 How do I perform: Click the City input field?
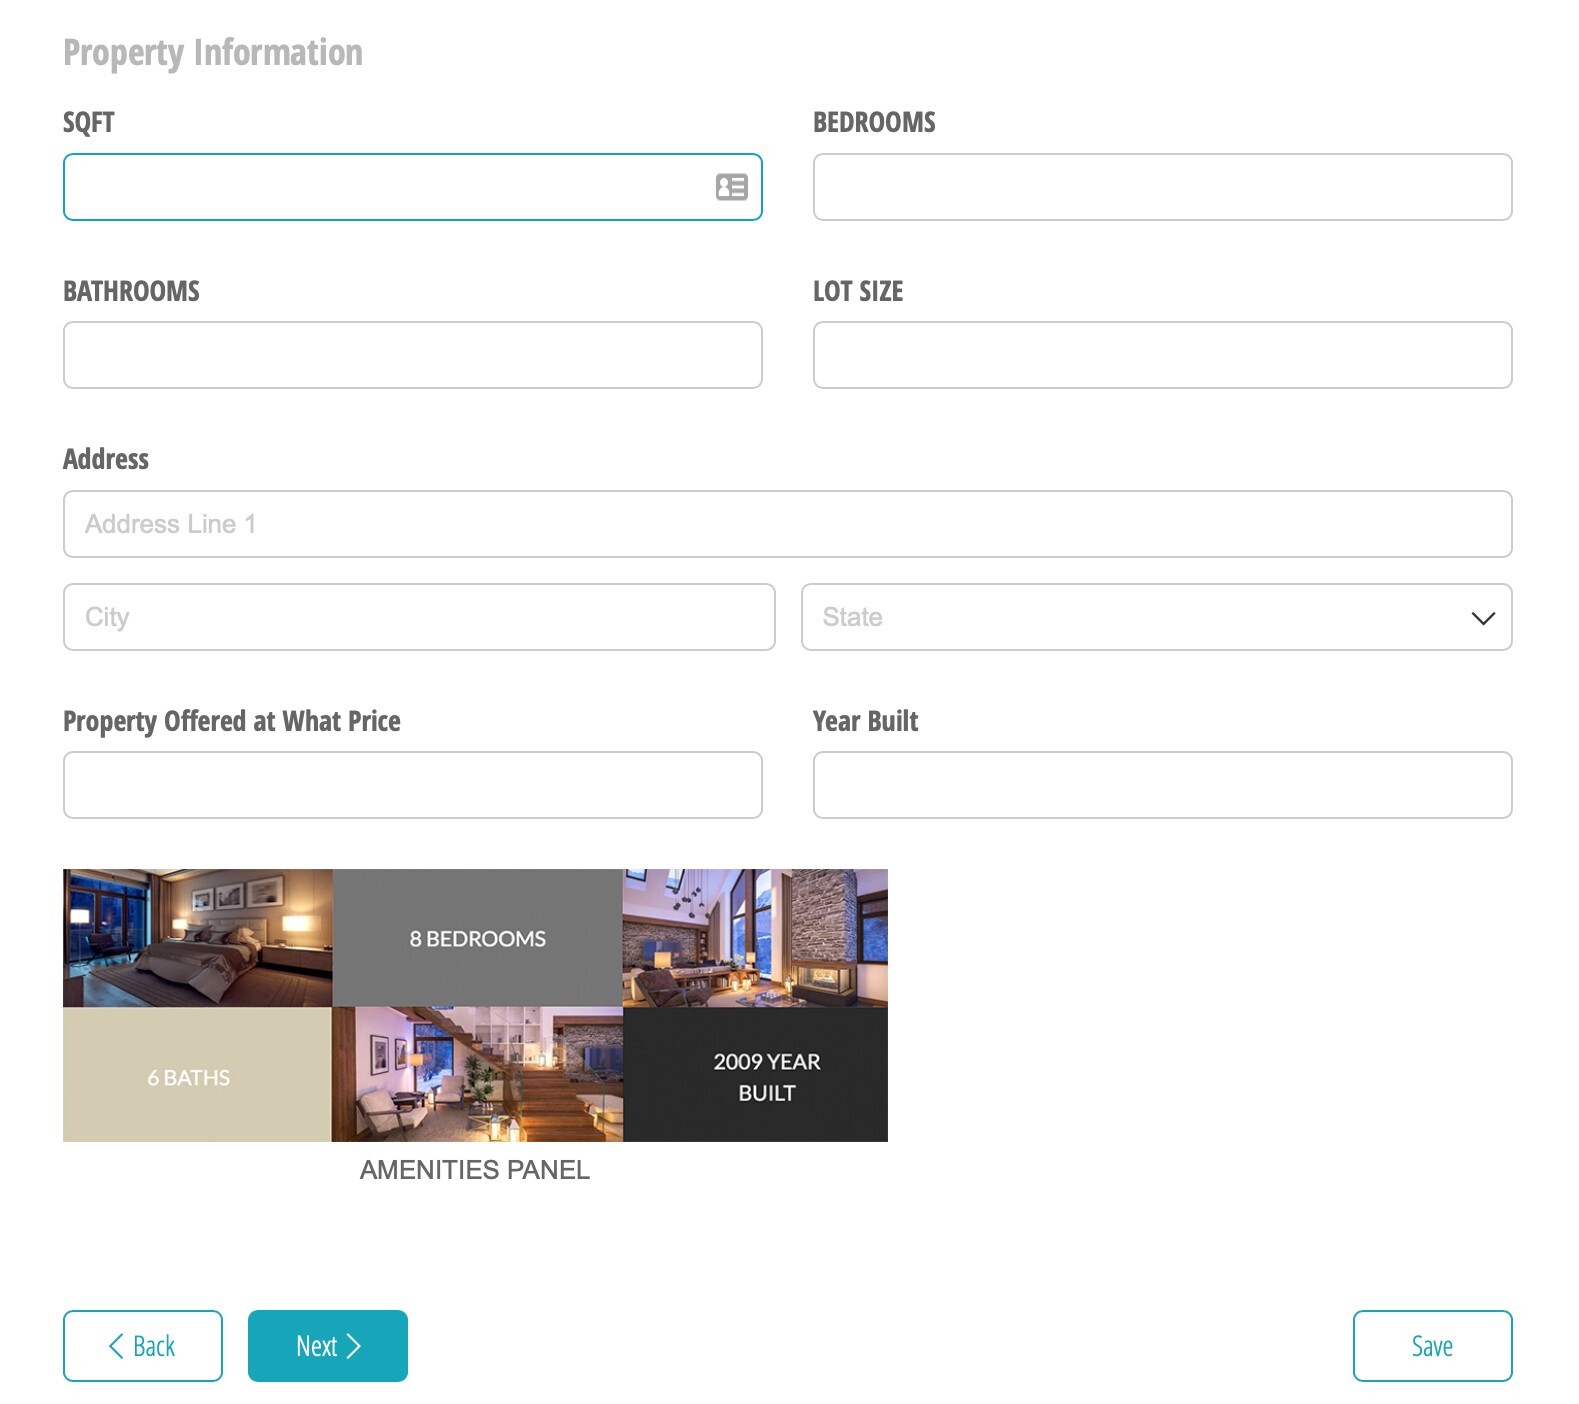point(419,617)
